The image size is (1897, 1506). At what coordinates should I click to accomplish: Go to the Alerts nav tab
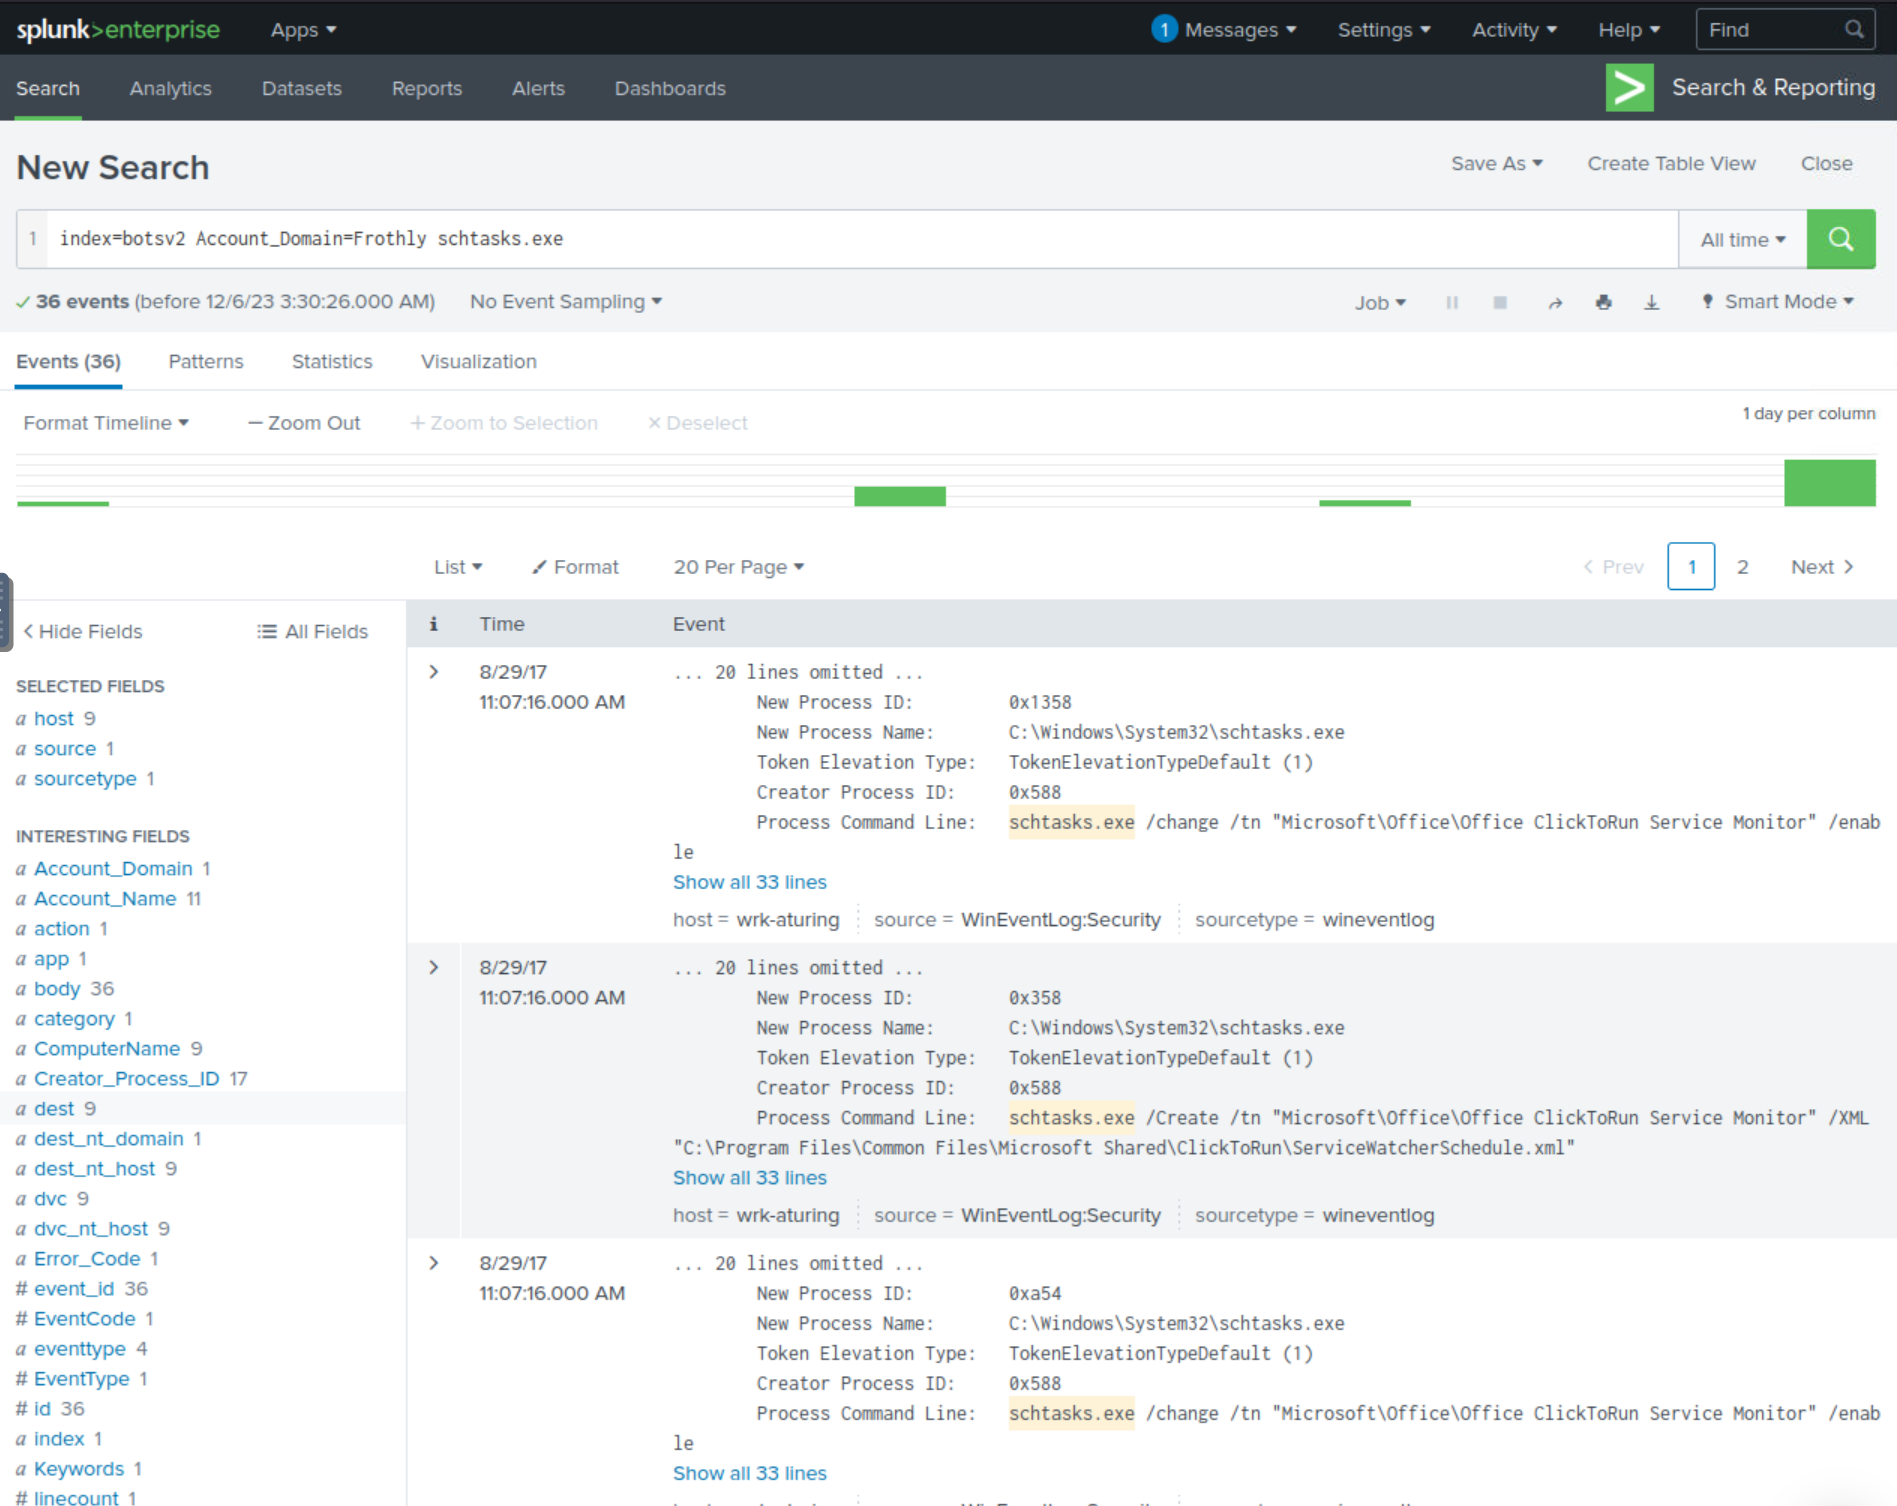(x=538, y=88)
